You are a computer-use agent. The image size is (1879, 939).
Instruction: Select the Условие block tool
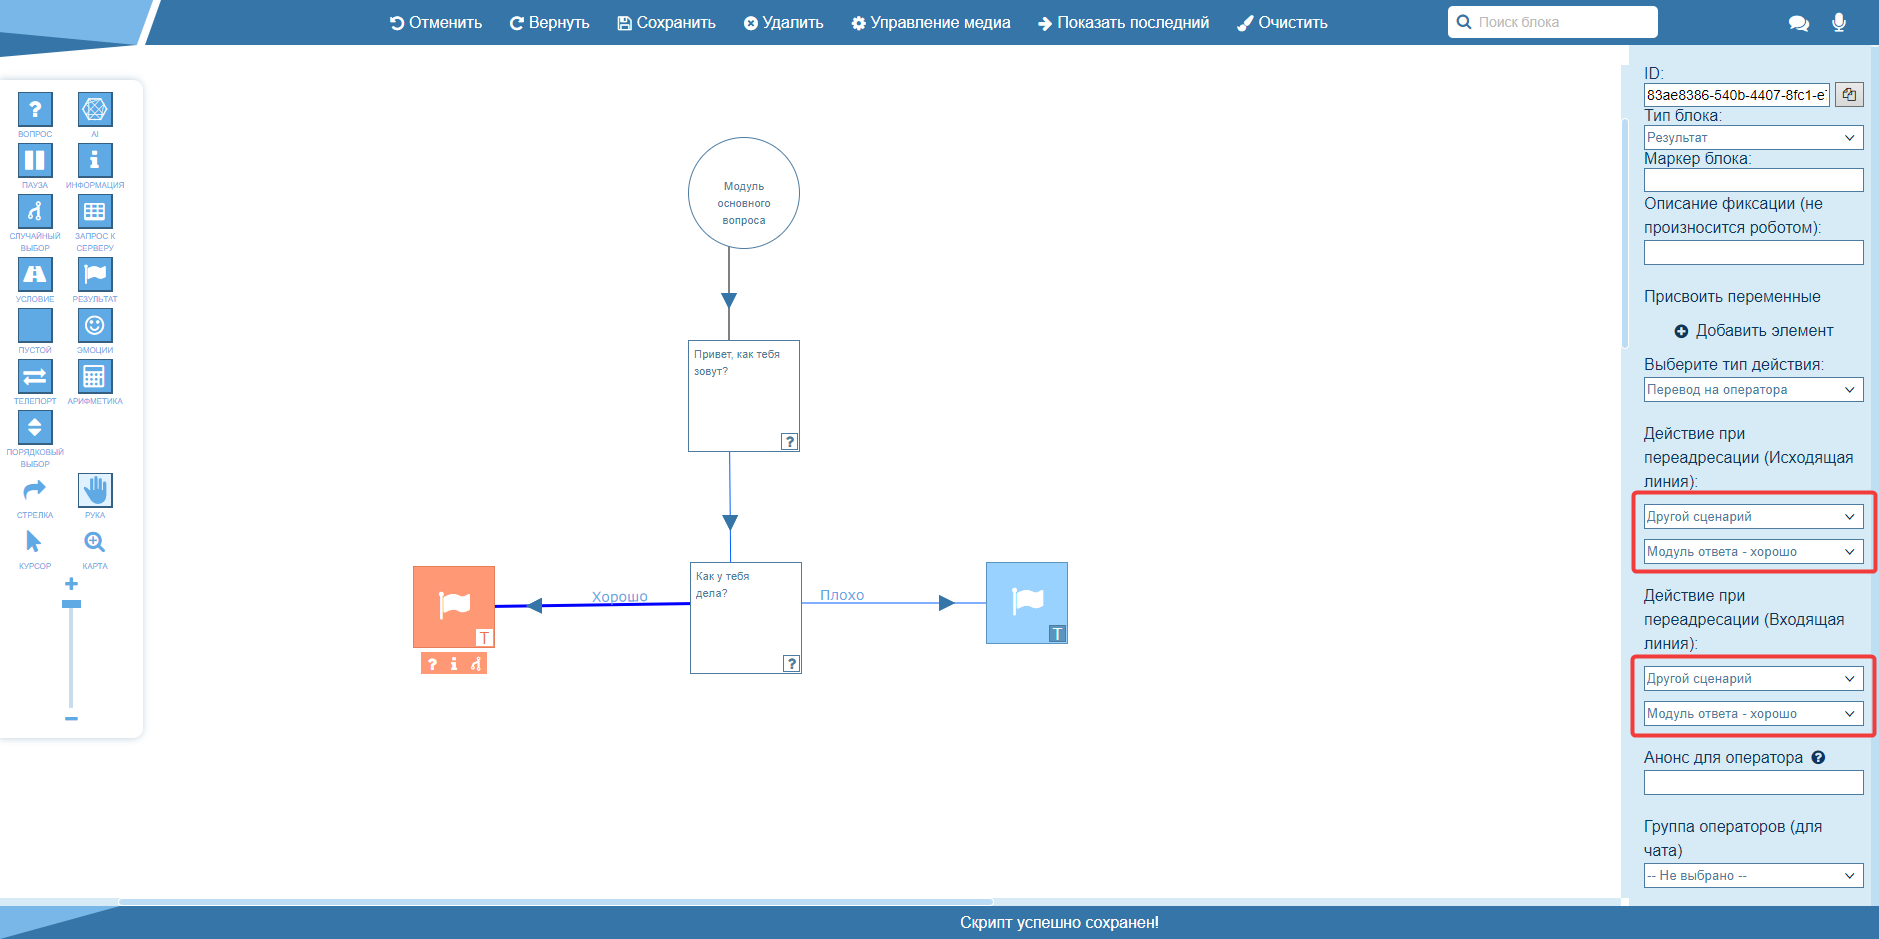35,274
